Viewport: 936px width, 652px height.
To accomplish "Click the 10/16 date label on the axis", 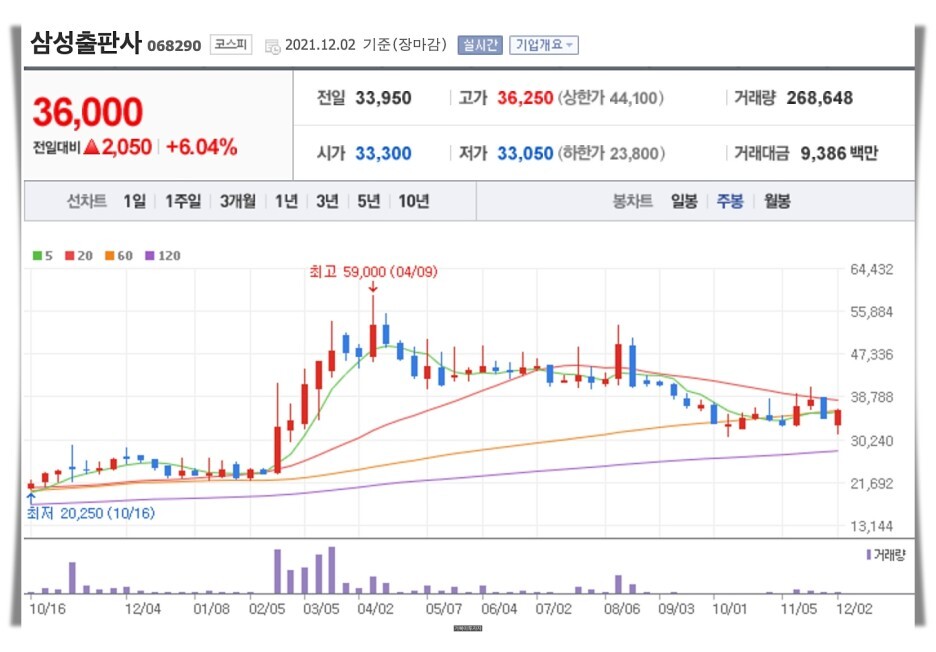I will (x=47, y=609).
